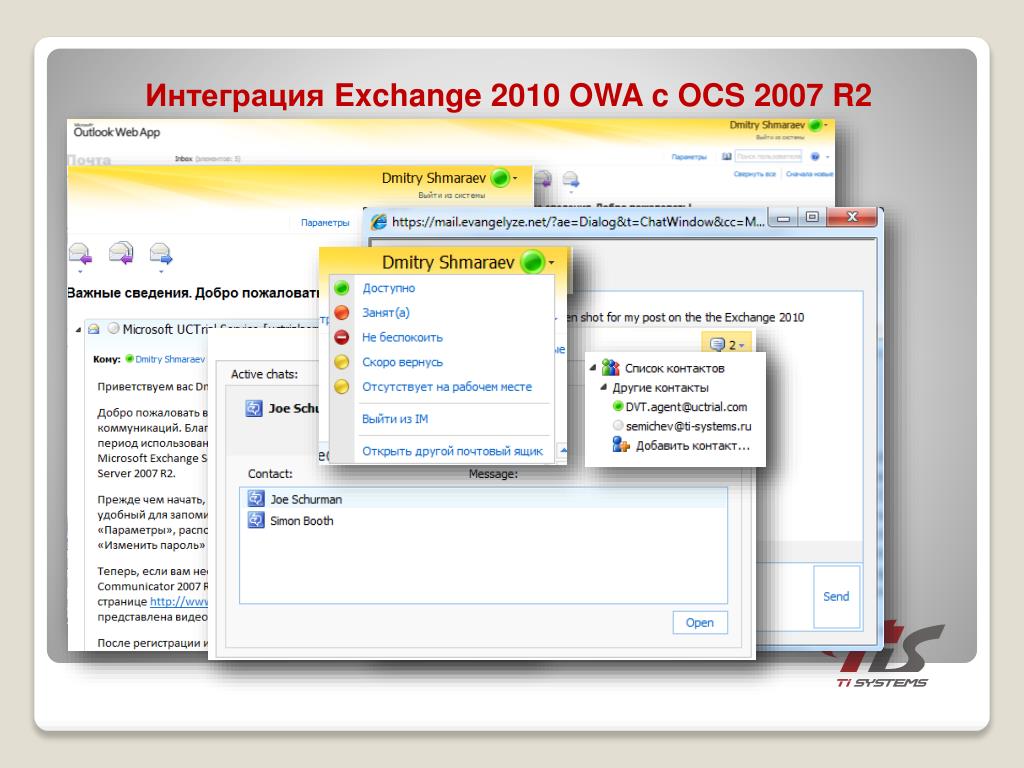Select the Занят(а) status

386,313
